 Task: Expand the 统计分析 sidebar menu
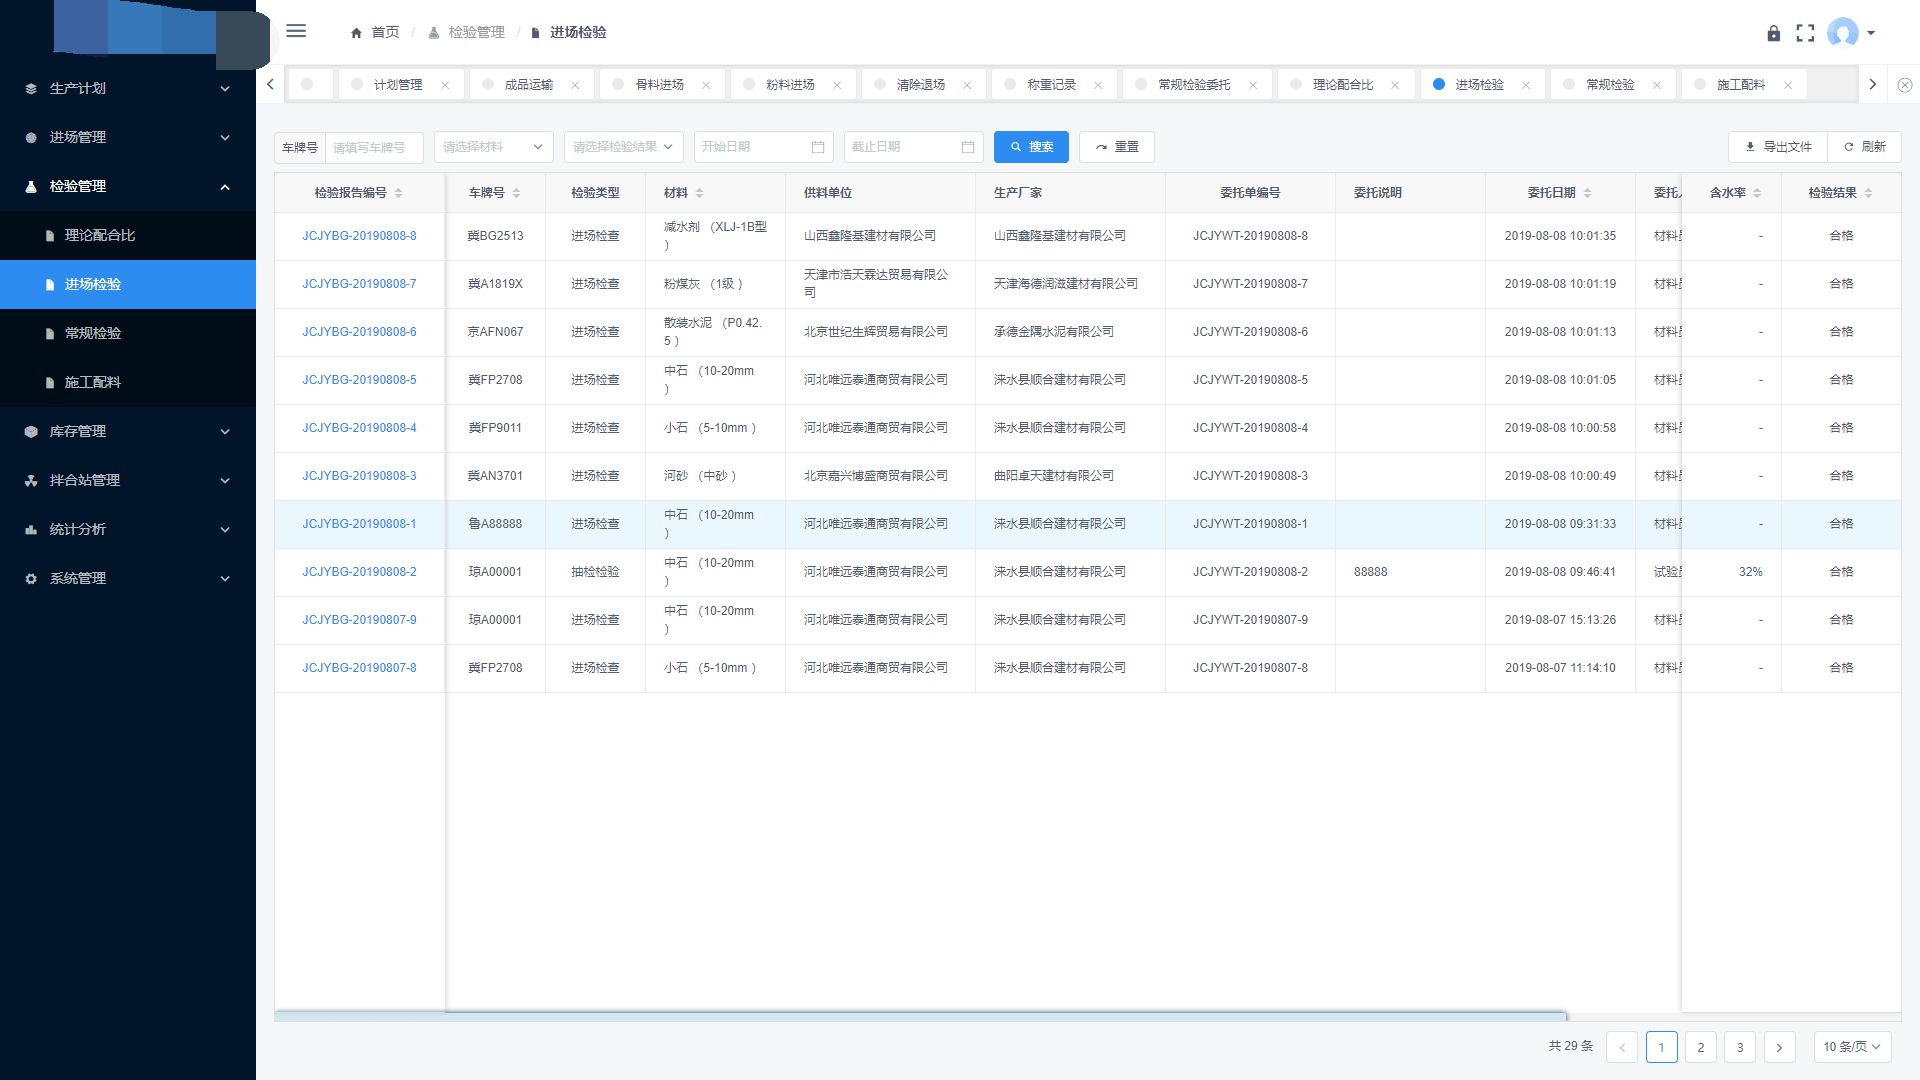(128, 529)
